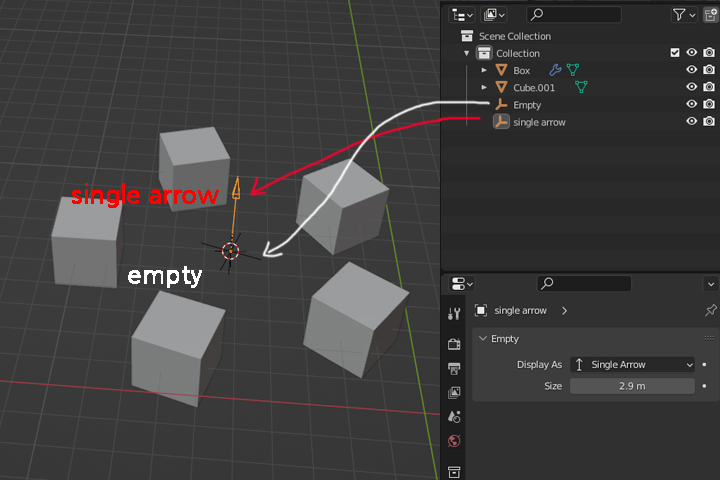Disable Cube.001 in renders camera icon
The image size is (720, 480).
click(x=709, y=87)
